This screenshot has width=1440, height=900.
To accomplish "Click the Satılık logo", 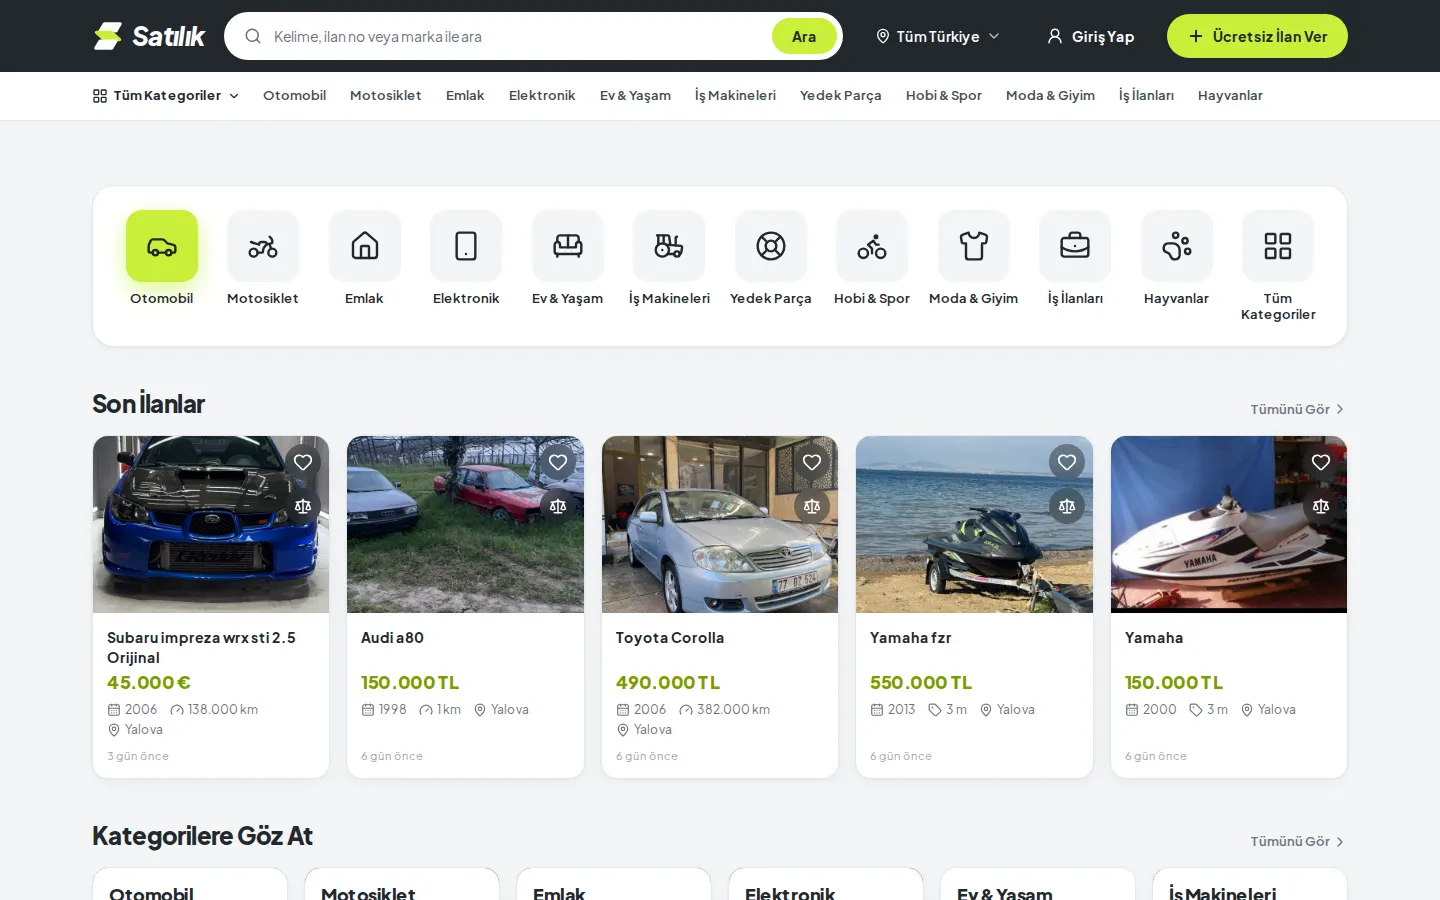I will point(149,36).
